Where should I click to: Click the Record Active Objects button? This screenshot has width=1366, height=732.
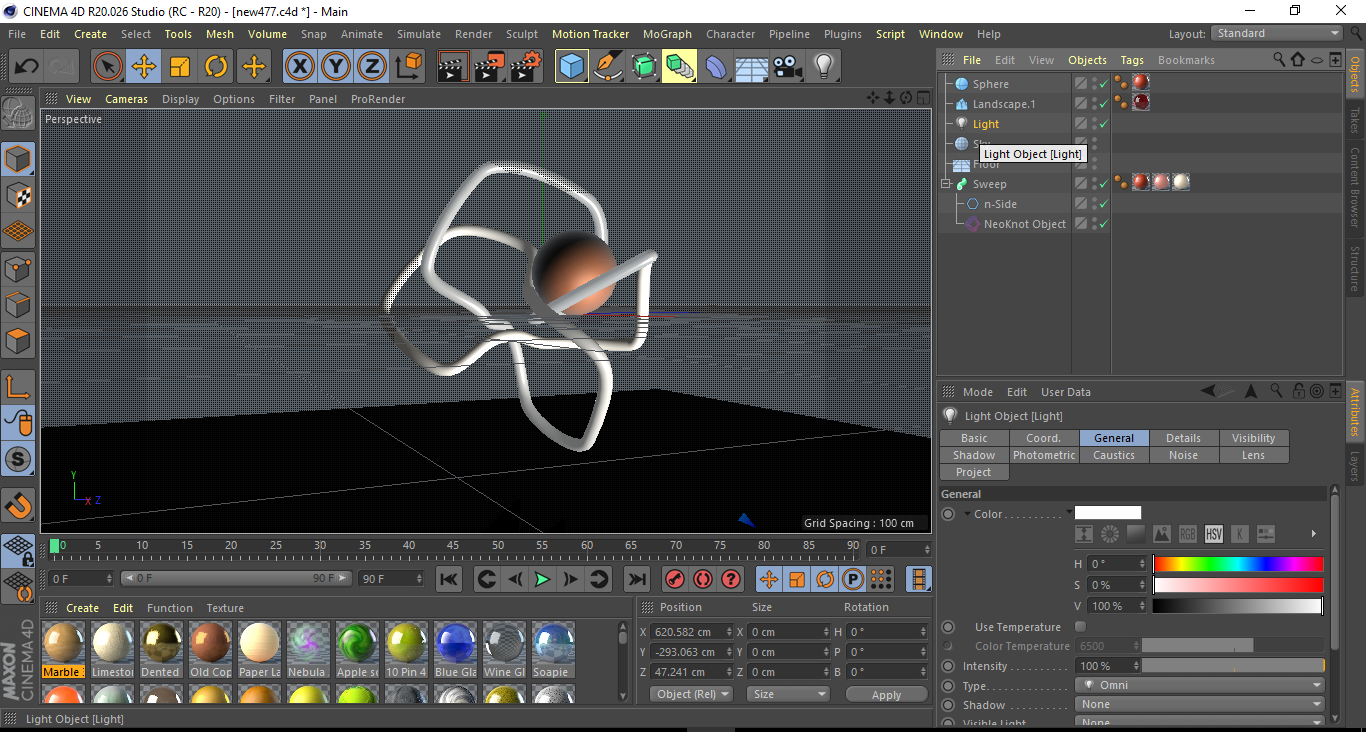(x=675, y=579)
